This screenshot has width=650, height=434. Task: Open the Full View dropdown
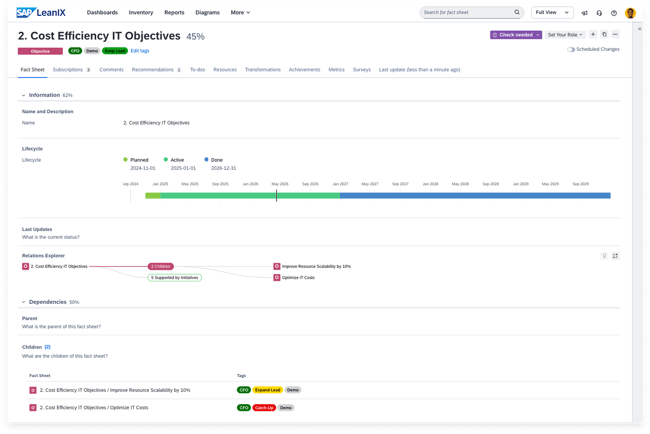pyautogui.click(x=552, y=12)
